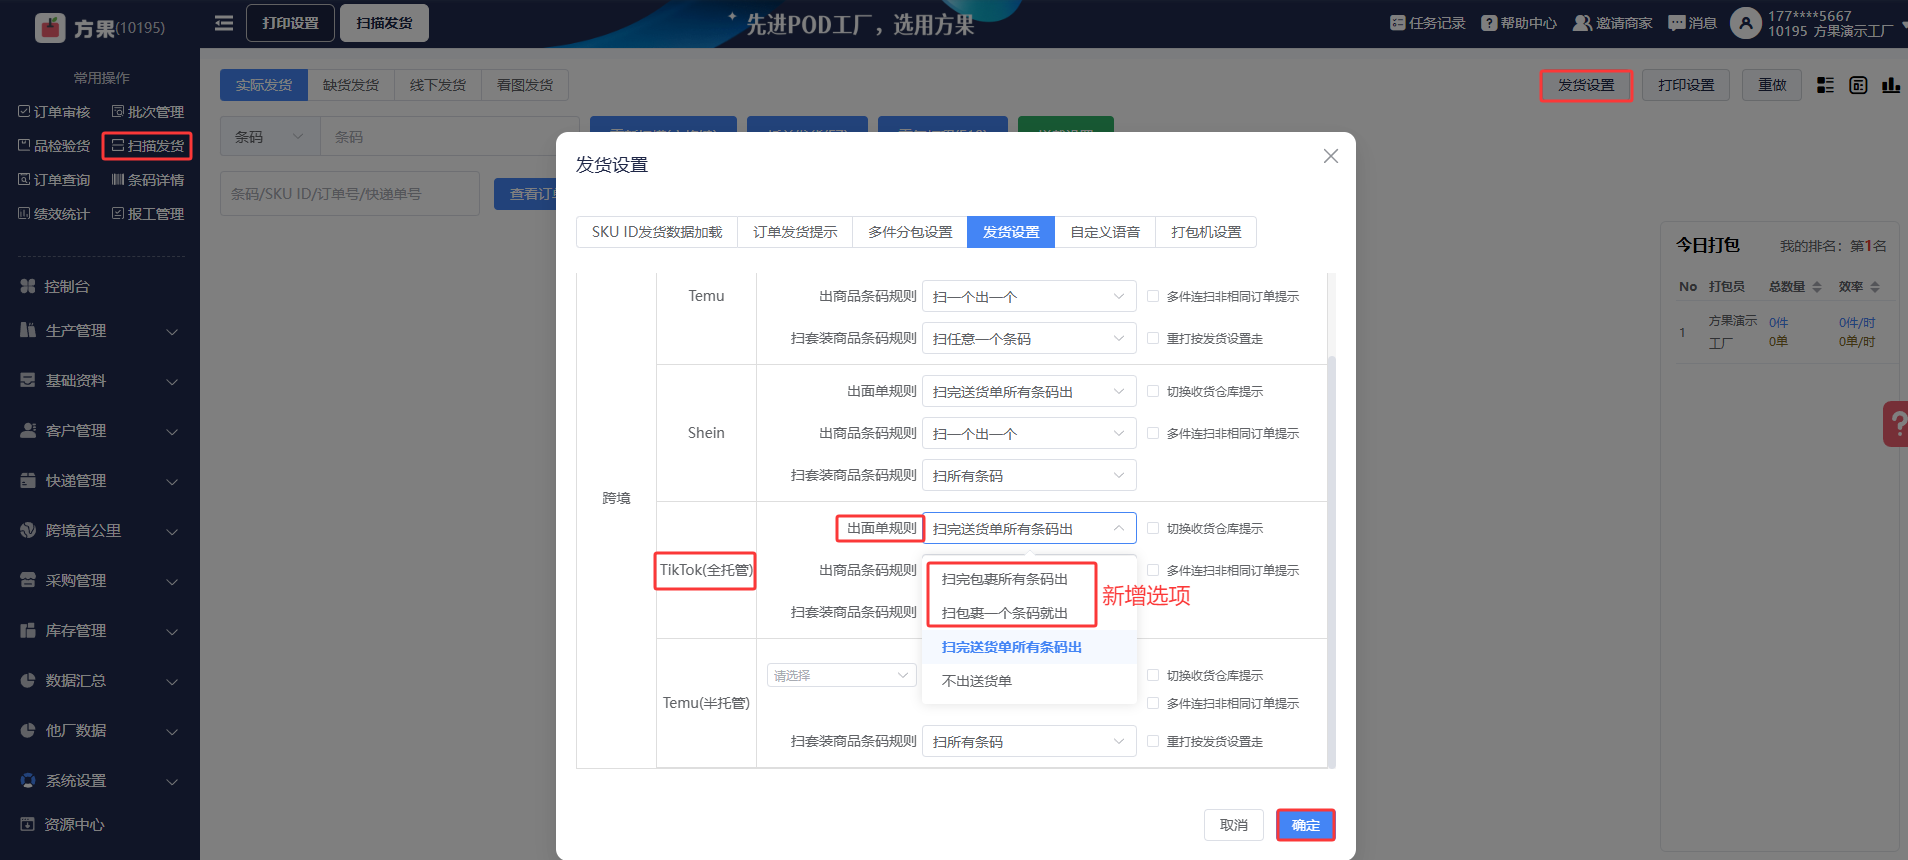Close the 发货设置 dialog

[1330, 156]
